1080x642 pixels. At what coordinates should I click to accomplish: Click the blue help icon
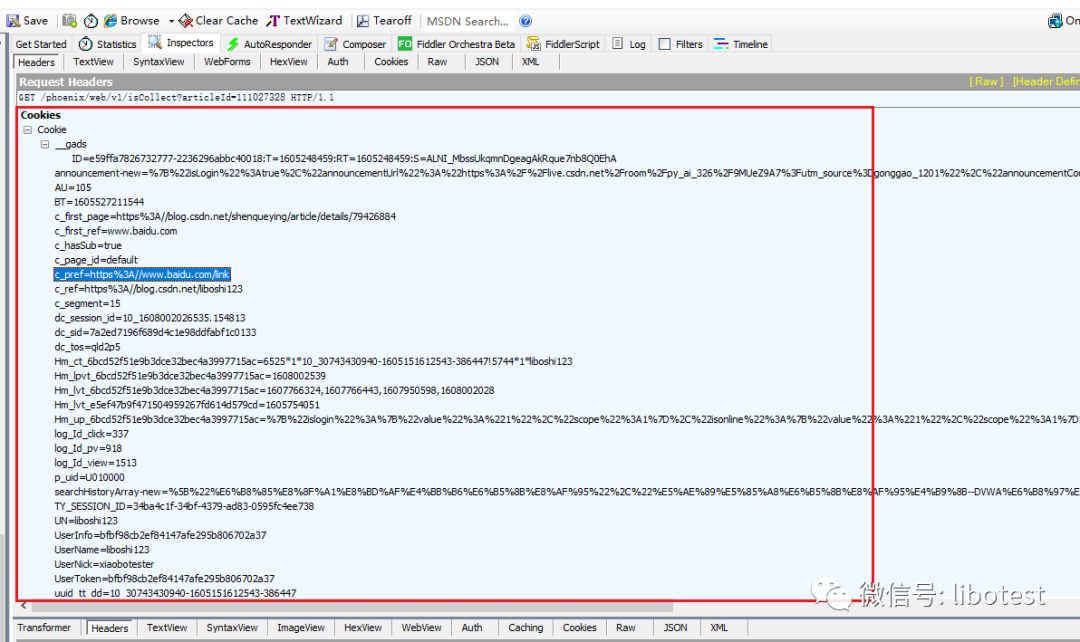[526, 21]
